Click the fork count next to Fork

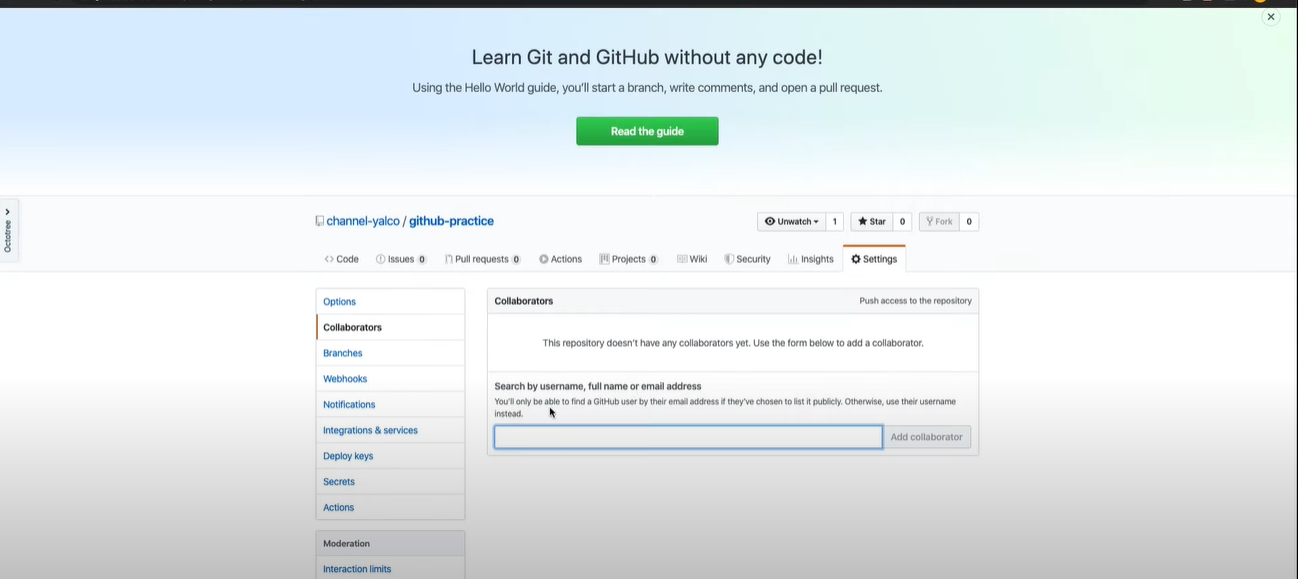click(969, 221)
